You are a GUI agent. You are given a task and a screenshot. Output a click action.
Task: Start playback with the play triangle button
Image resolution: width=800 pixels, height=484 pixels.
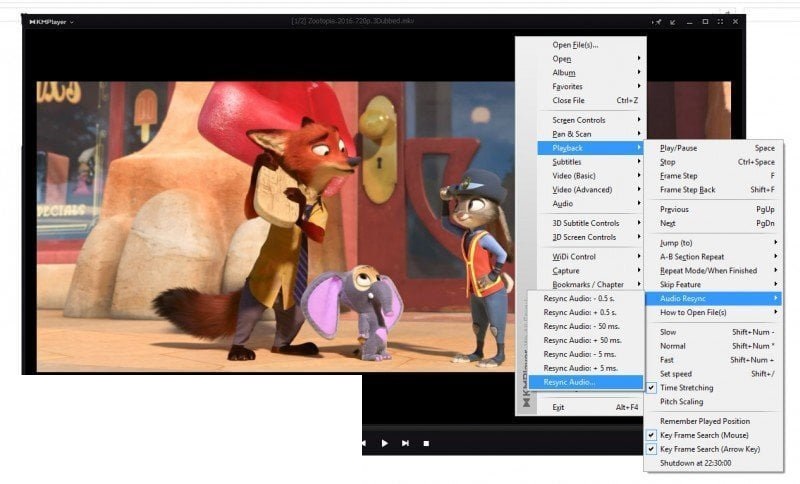click(384, 443)
